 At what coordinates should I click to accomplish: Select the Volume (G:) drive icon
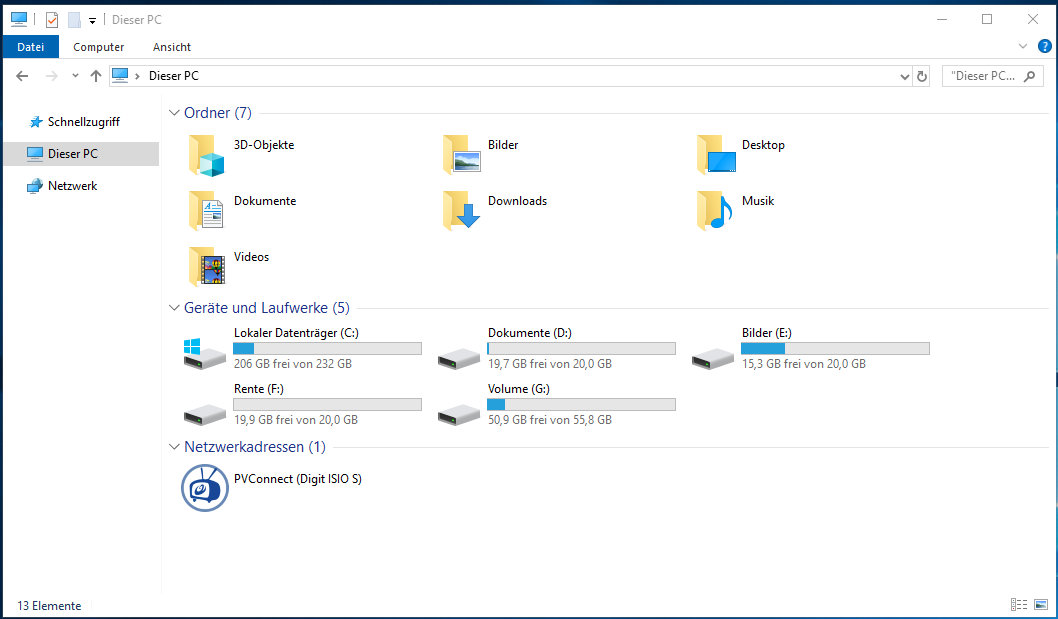tap(459, 414)
